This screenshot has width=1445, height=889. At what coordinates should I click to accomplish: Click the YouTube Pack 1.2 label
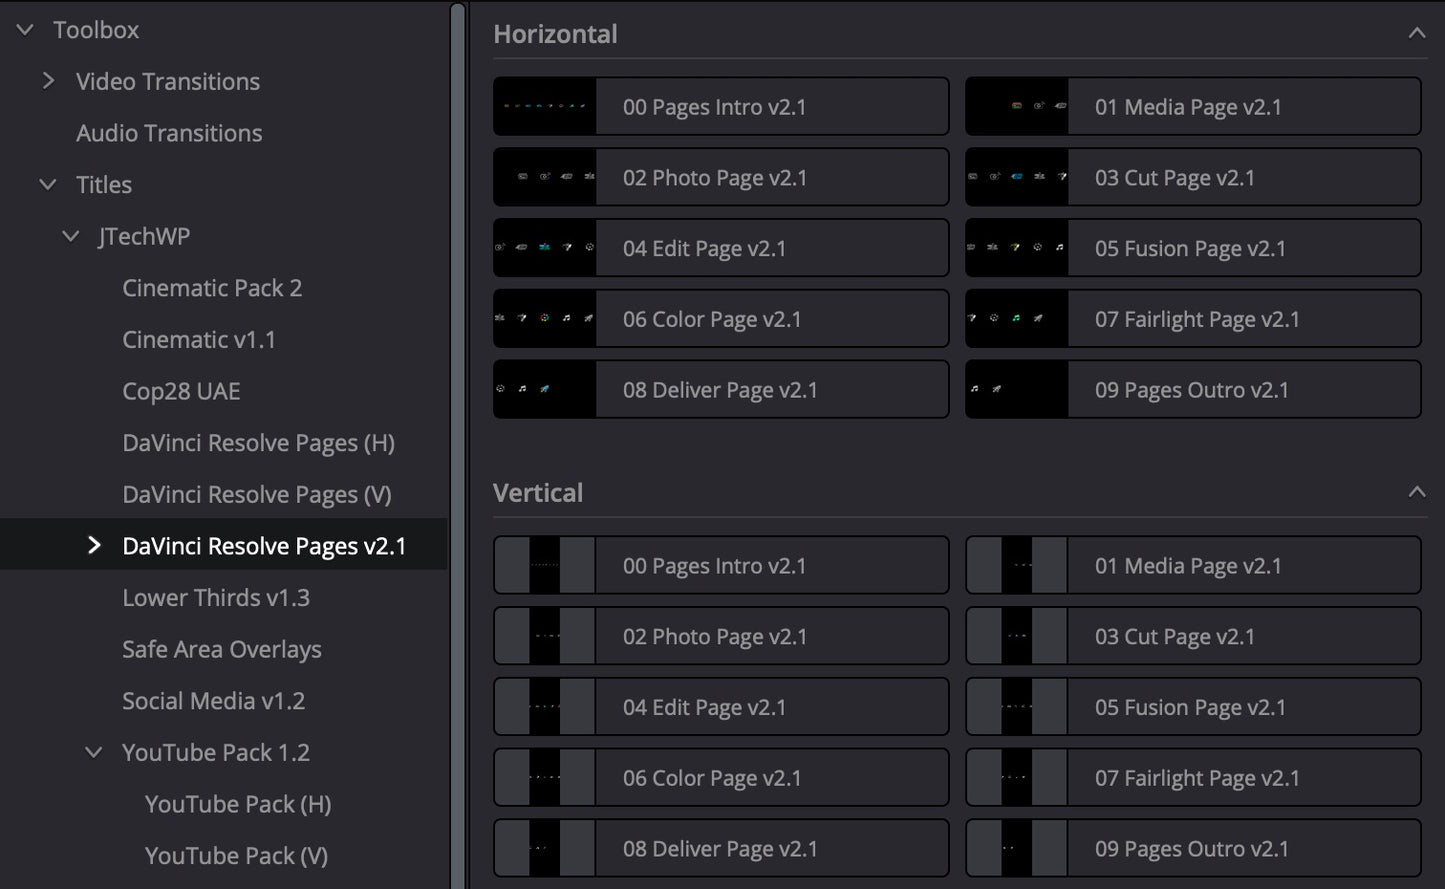216,753
